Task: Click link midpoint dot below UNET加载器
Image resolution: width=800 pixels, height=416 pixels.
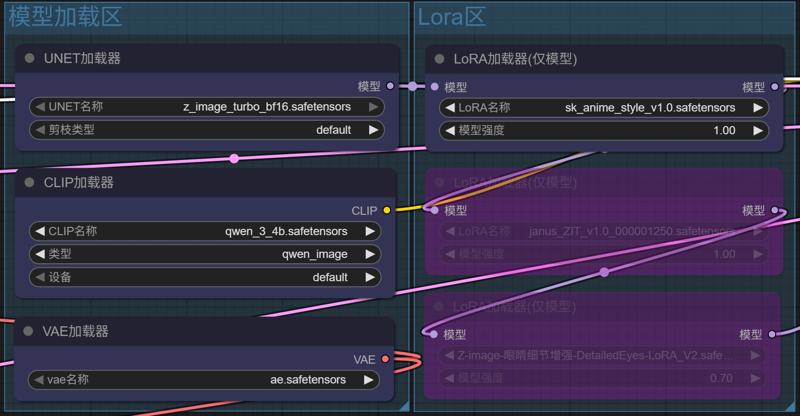Action: 234,159
